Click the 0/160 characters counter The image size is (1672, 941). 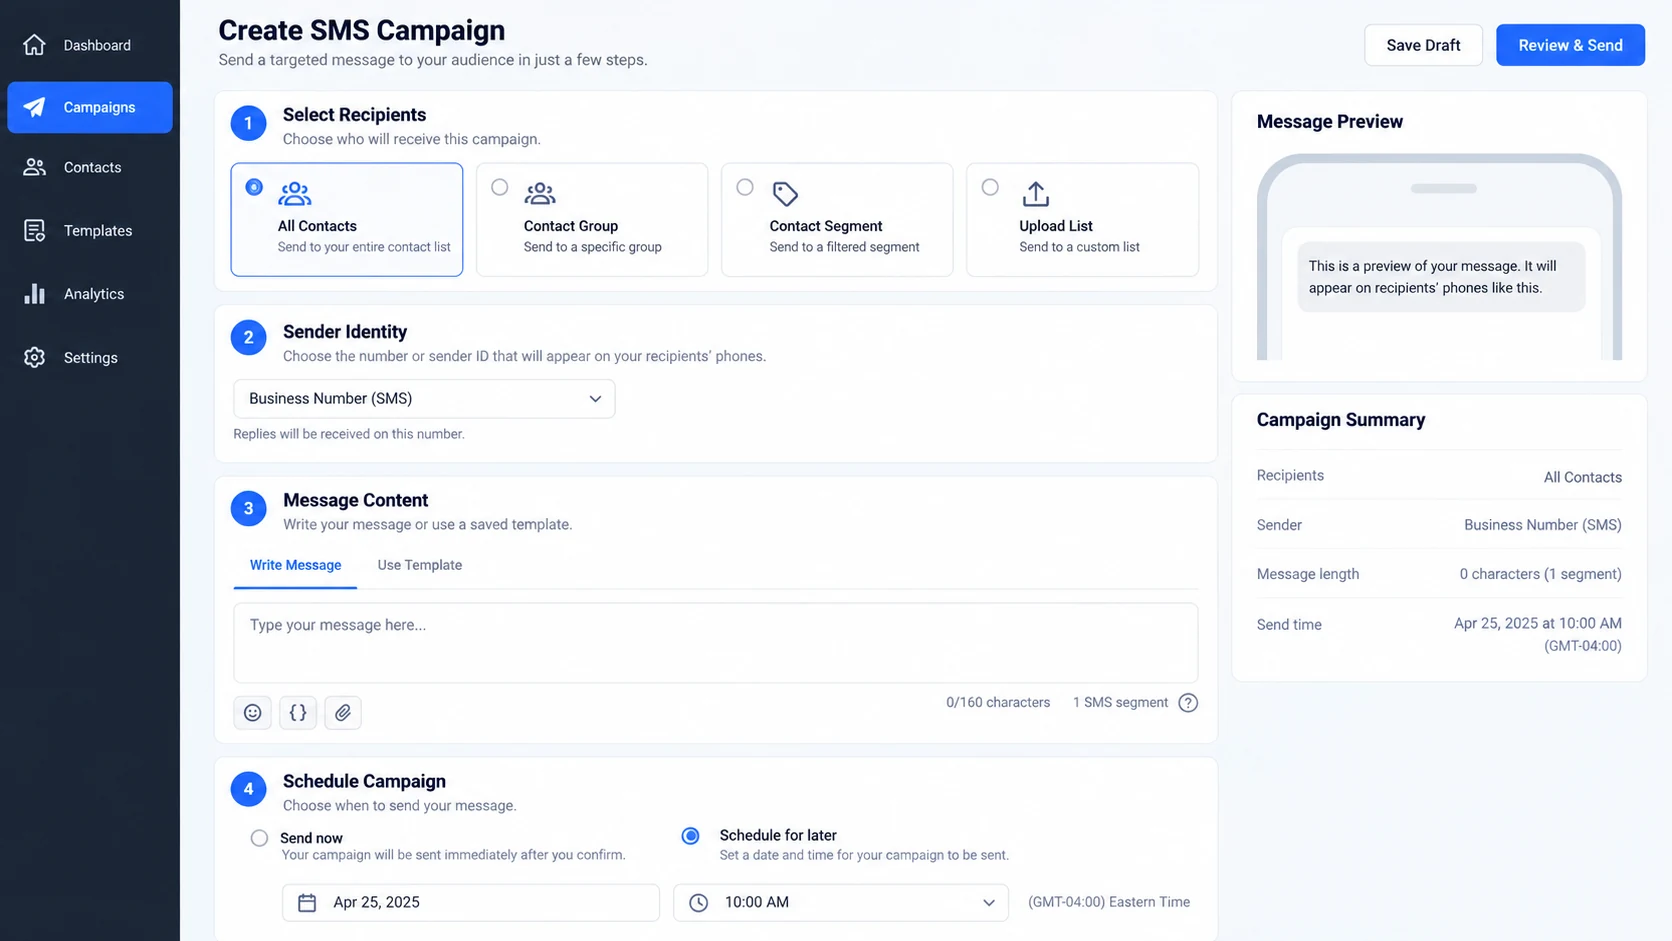(998, 703)
